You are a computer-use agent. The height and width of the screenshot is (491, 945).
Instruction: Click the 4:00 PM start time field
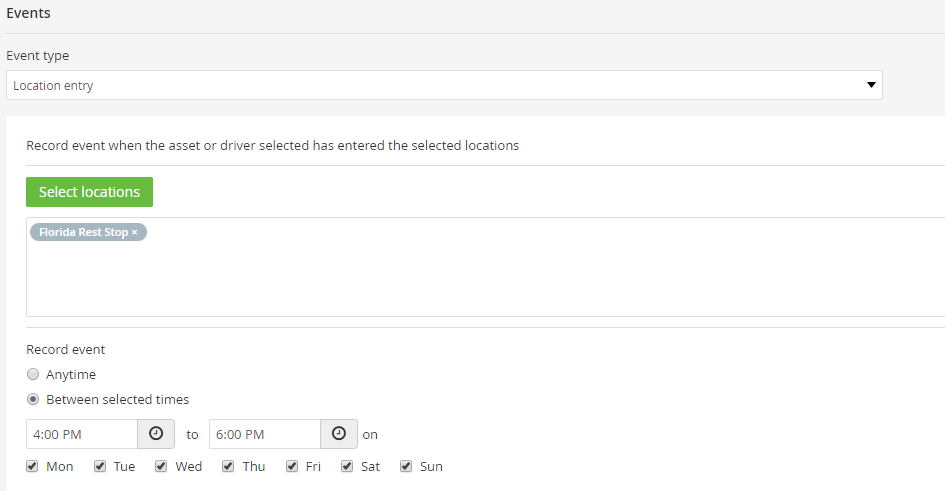pos(82,434)
